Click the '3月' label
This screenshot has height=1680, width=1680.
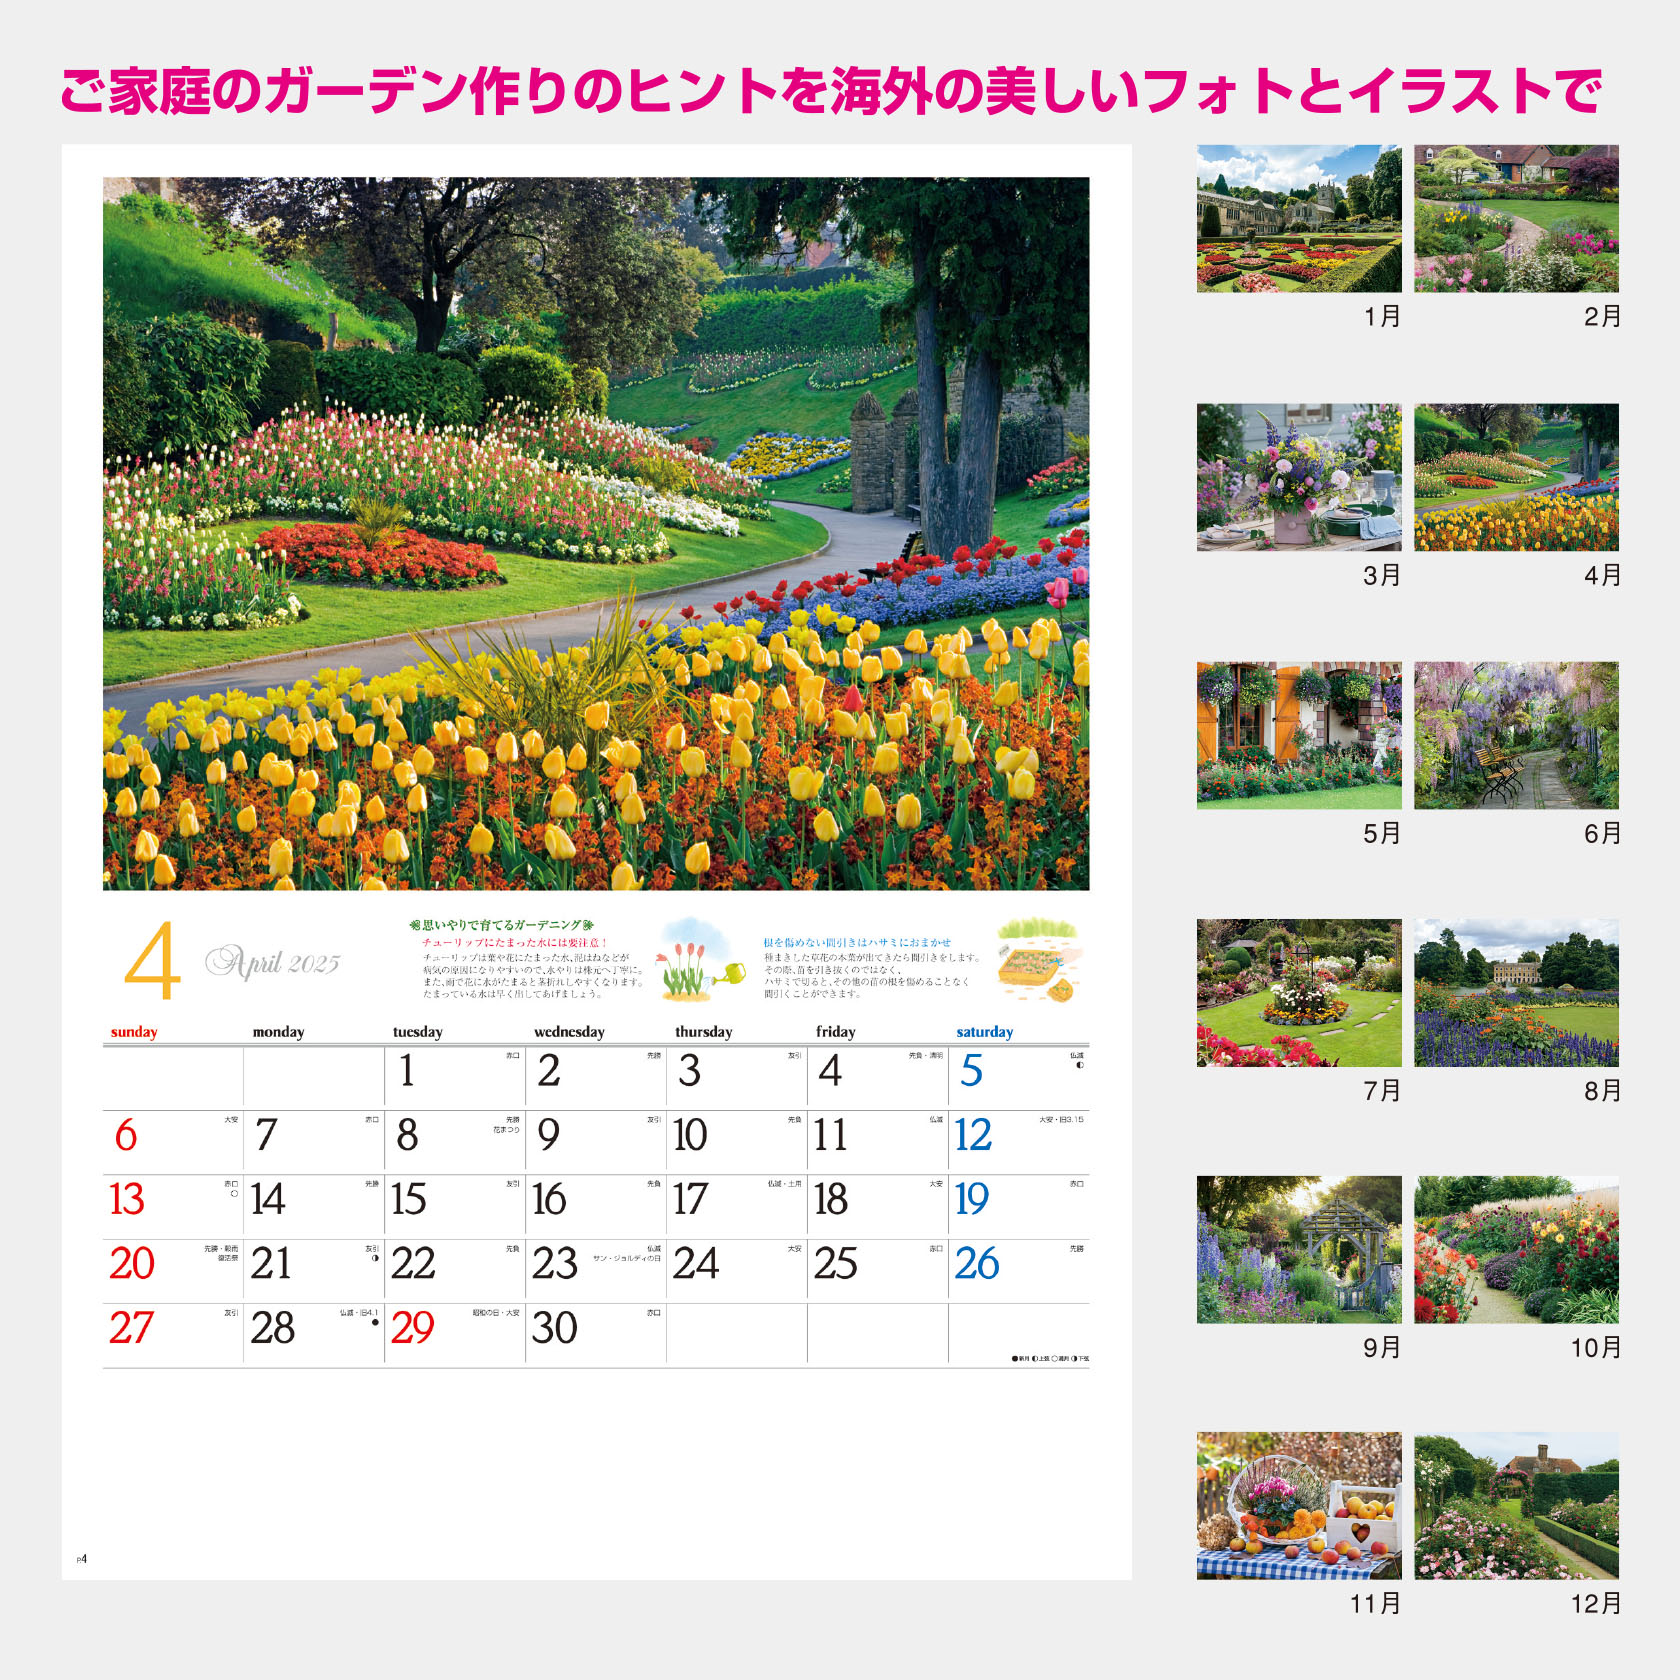point(1382,575)
